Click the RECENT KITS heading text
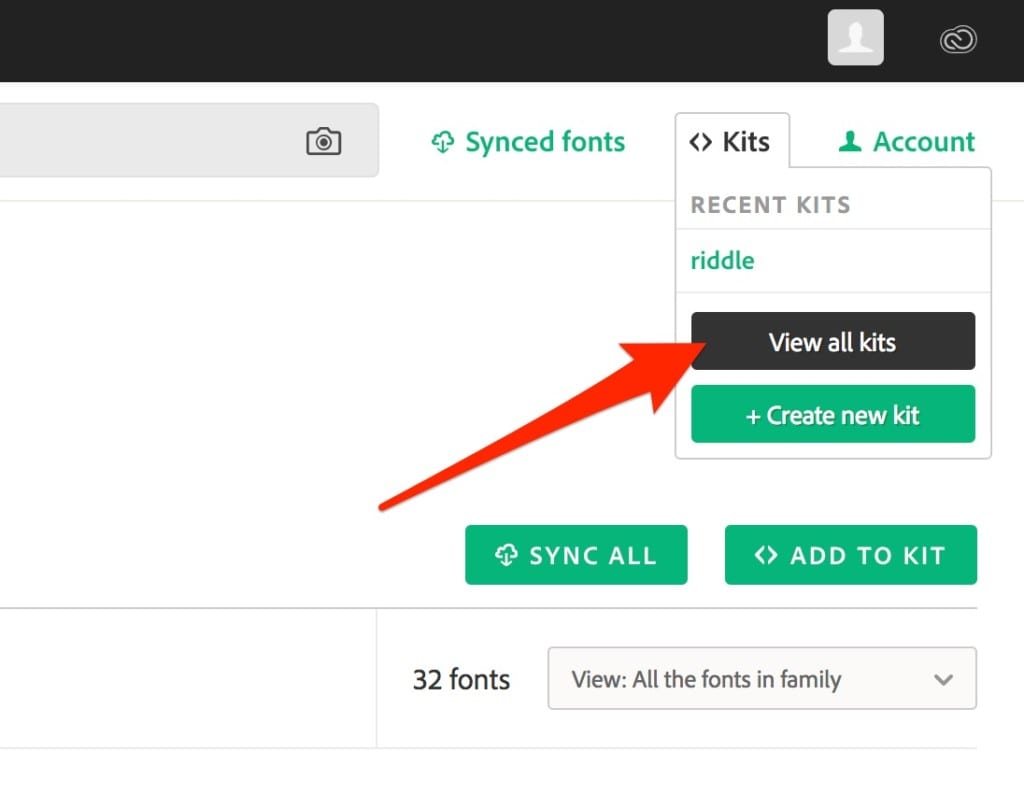Image resolution: width=1024 pixels, height=794 pixels. click(771, 205)
